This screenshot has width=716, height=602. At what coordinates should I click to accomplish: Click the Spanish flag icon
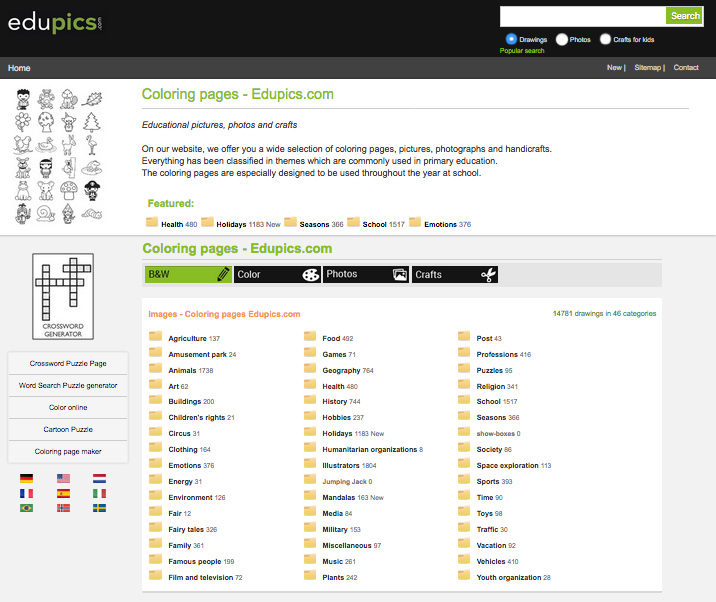point(63,493)
